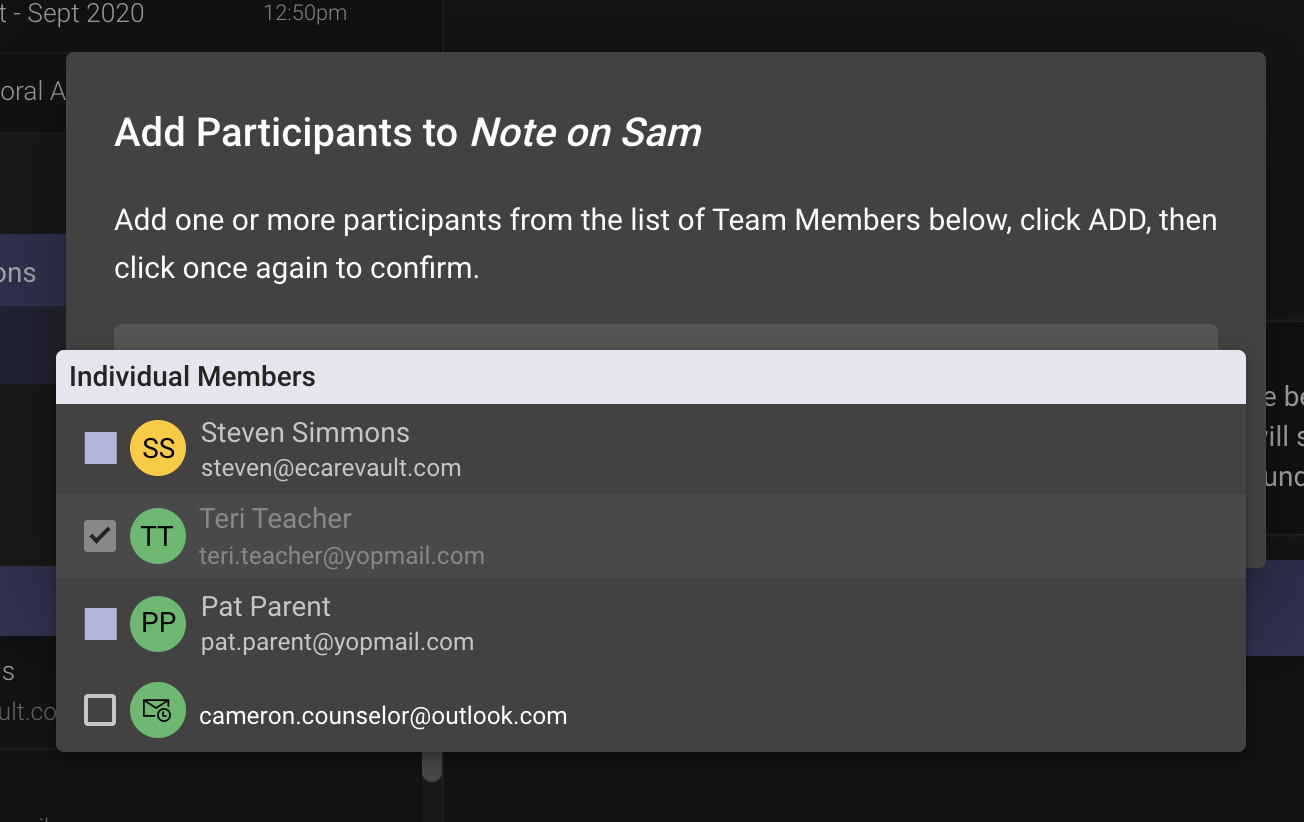Click the yellow SS avatar icon
1304x822 pixels.
tap(158, 448)
